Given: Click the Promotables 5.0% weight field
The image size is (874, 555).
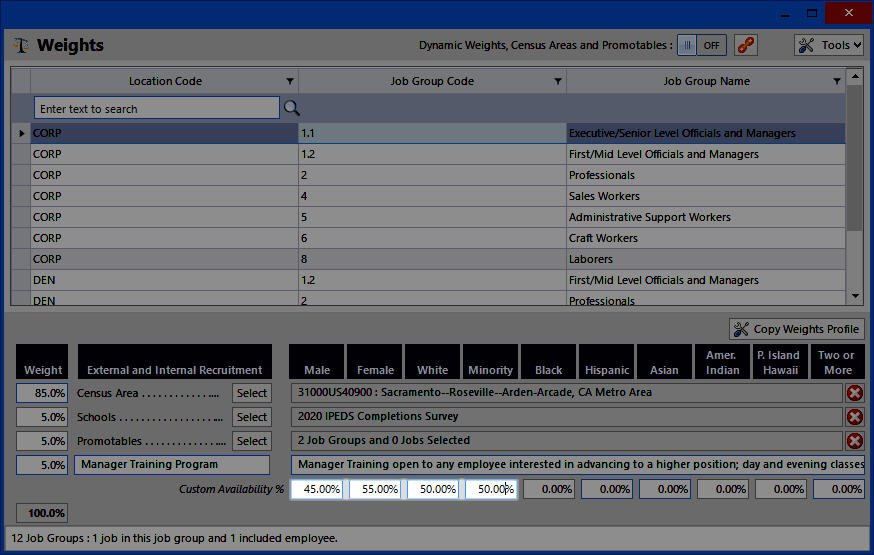Looking at the screenshot, I should coord(42,441).
